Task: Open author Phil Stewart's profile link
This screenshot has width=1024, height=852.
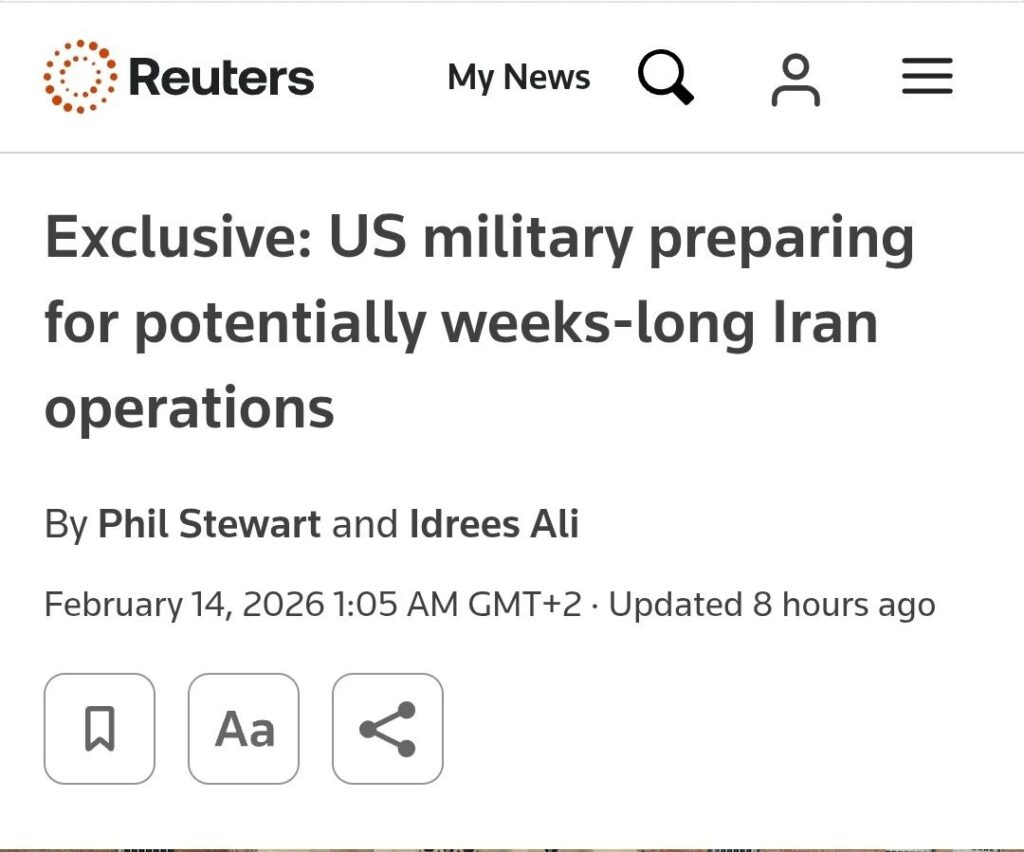Action: [x=209, y=524]
